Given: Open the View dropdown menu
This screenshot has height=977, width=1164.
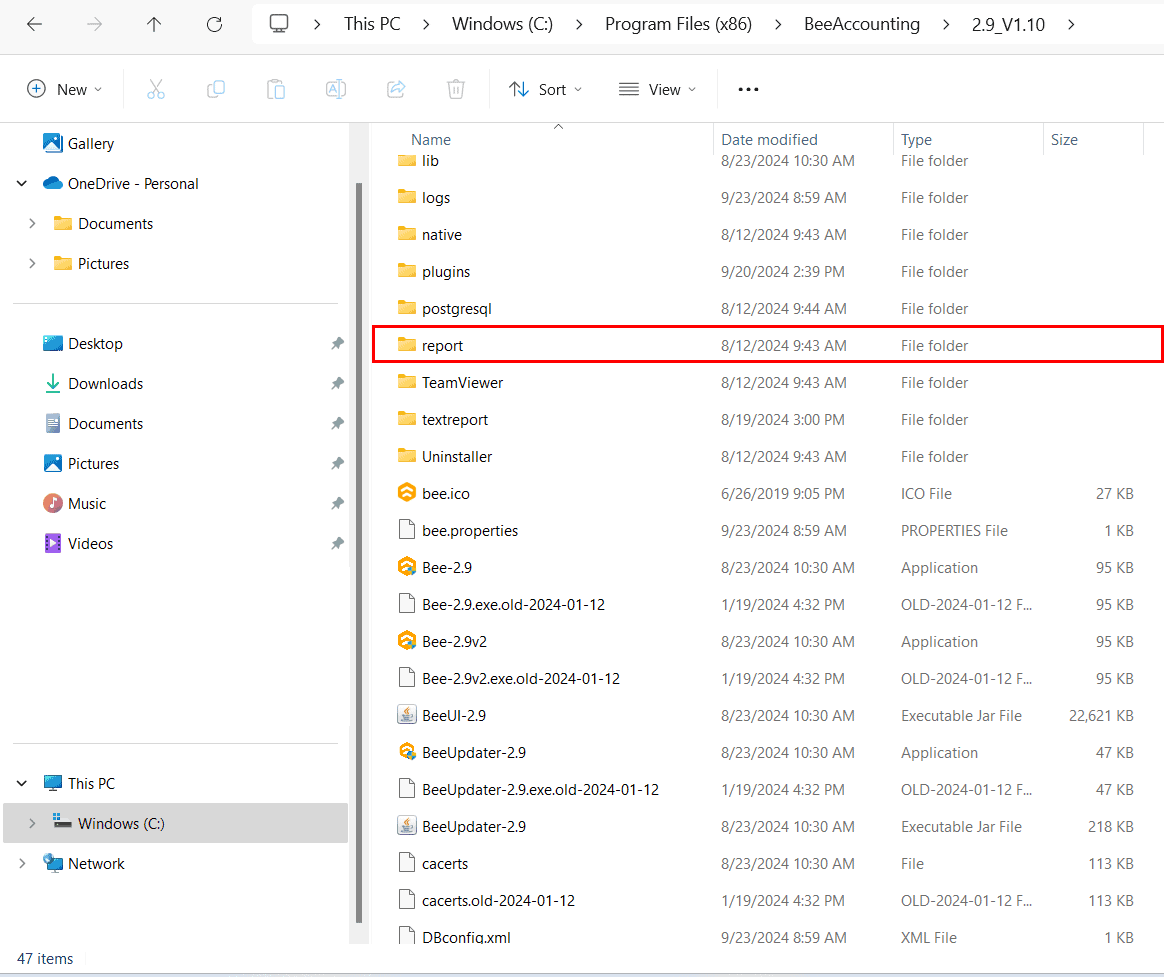Looking at the screenshot, I should point(657,89).
